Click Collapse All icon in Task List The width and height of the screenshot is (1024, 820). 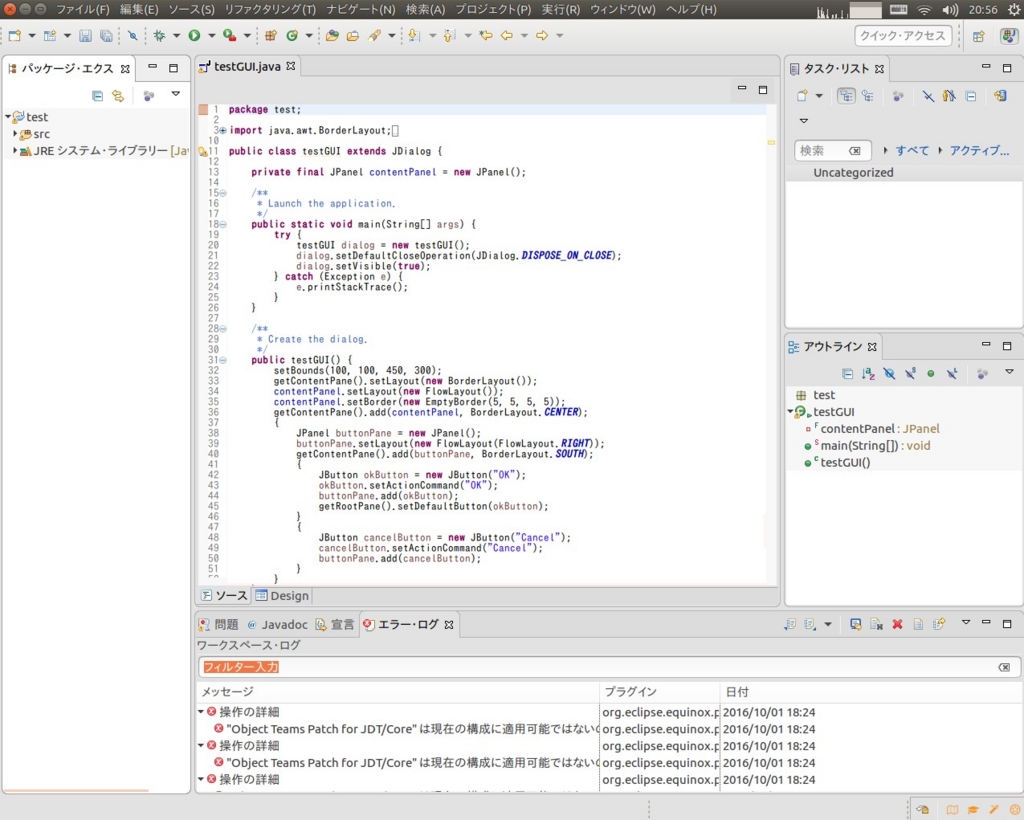coord(971,96)
